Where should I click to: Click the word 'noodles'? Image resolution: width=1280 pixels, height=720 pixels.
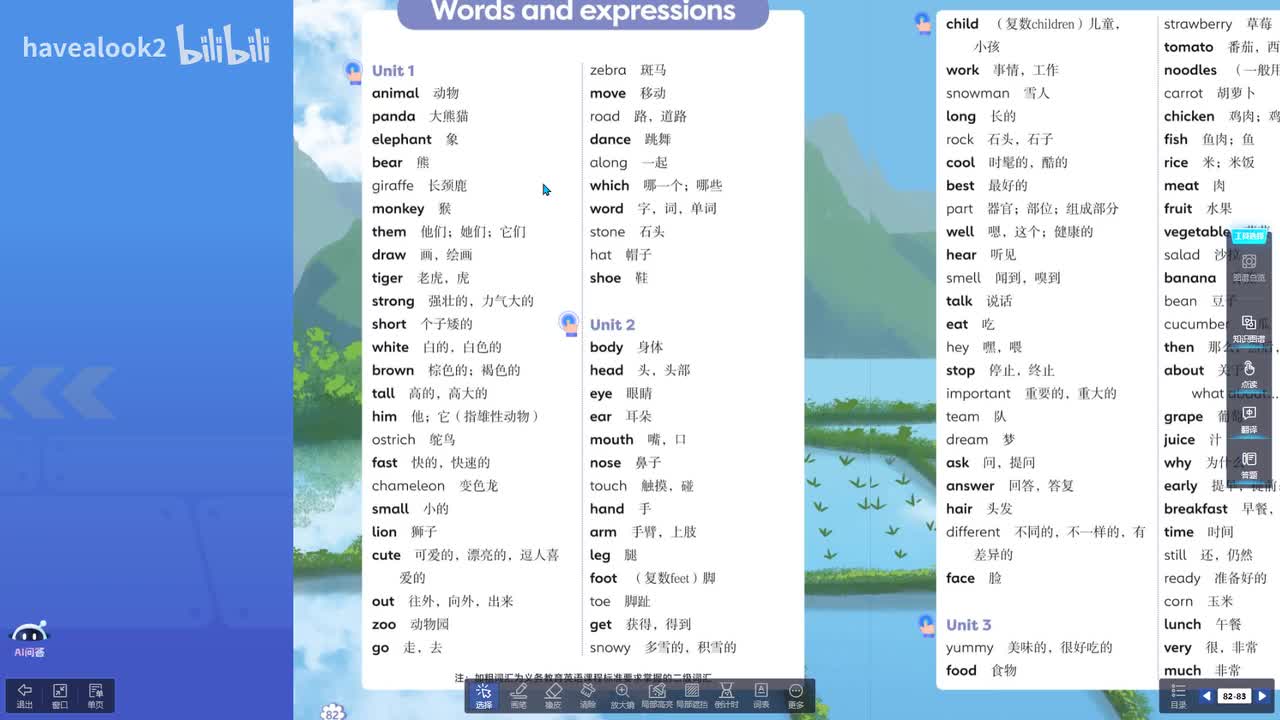(x=1190, y=70)
